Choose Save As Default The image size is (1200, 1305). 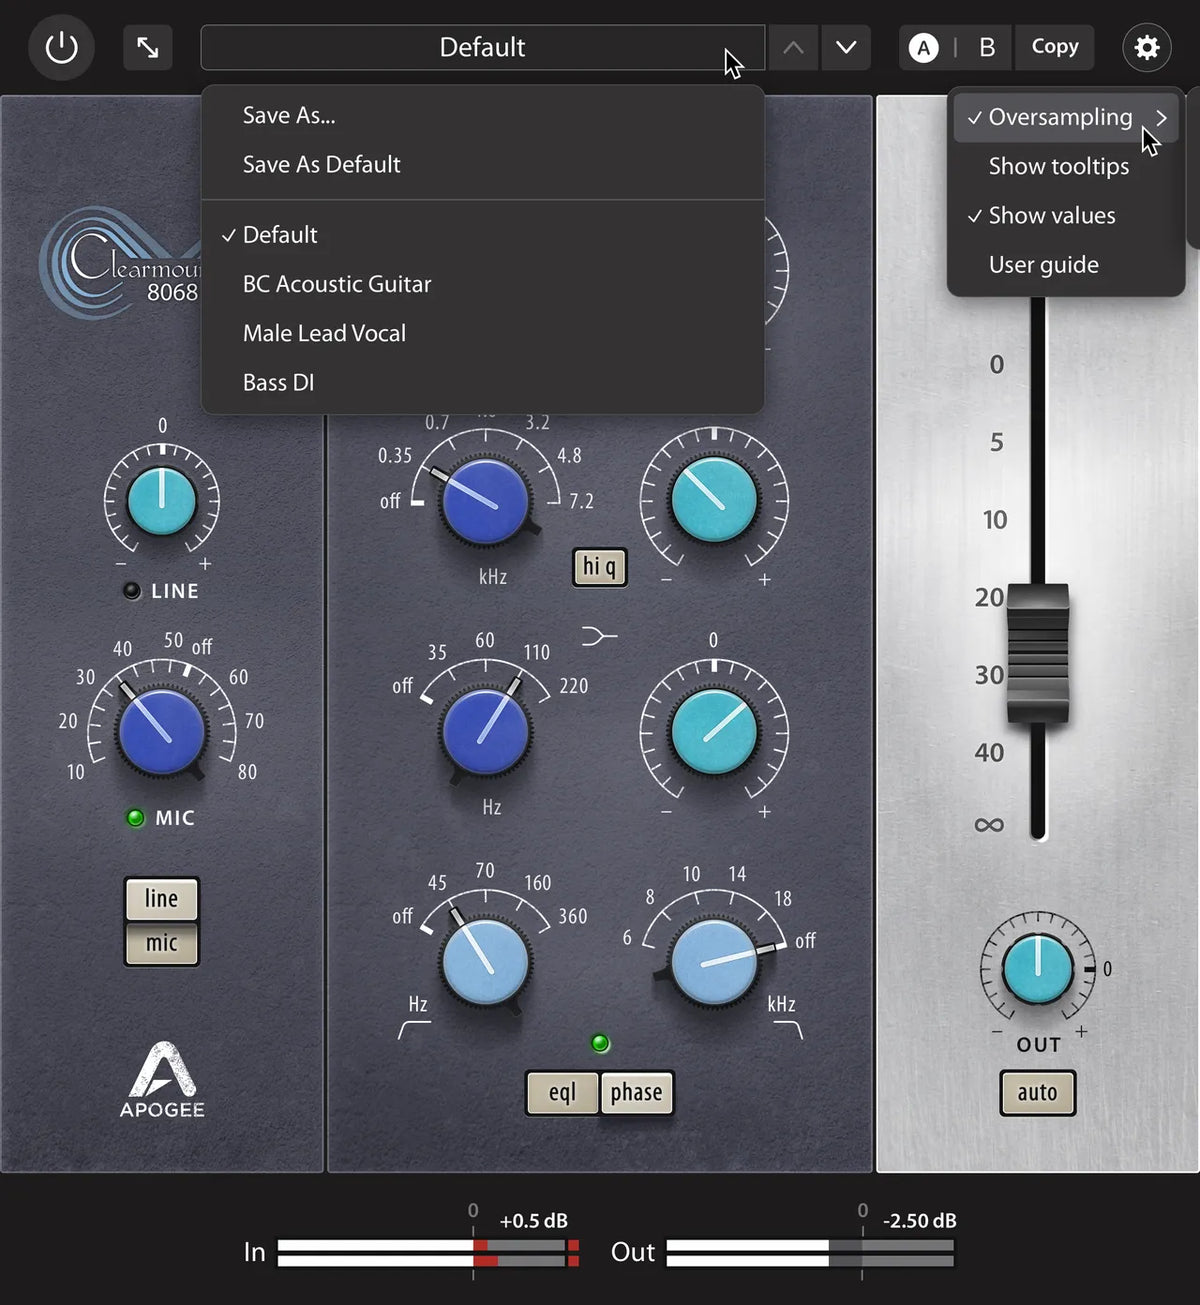coord(321,164)
